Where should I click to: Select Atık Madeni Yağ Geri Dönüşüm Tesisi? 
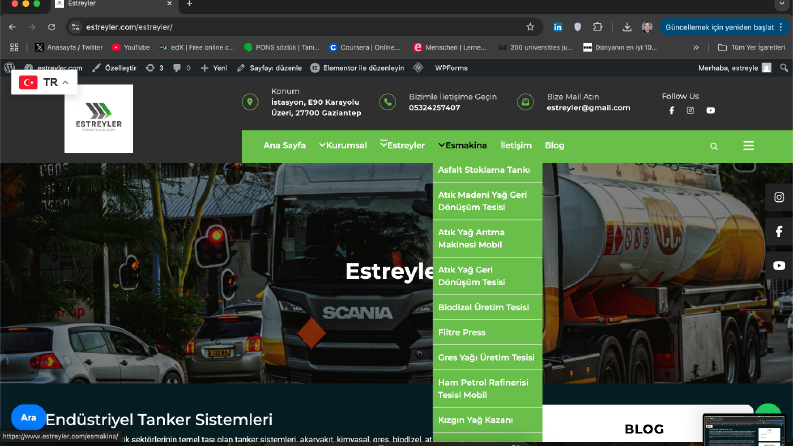(x=488, y=201)
